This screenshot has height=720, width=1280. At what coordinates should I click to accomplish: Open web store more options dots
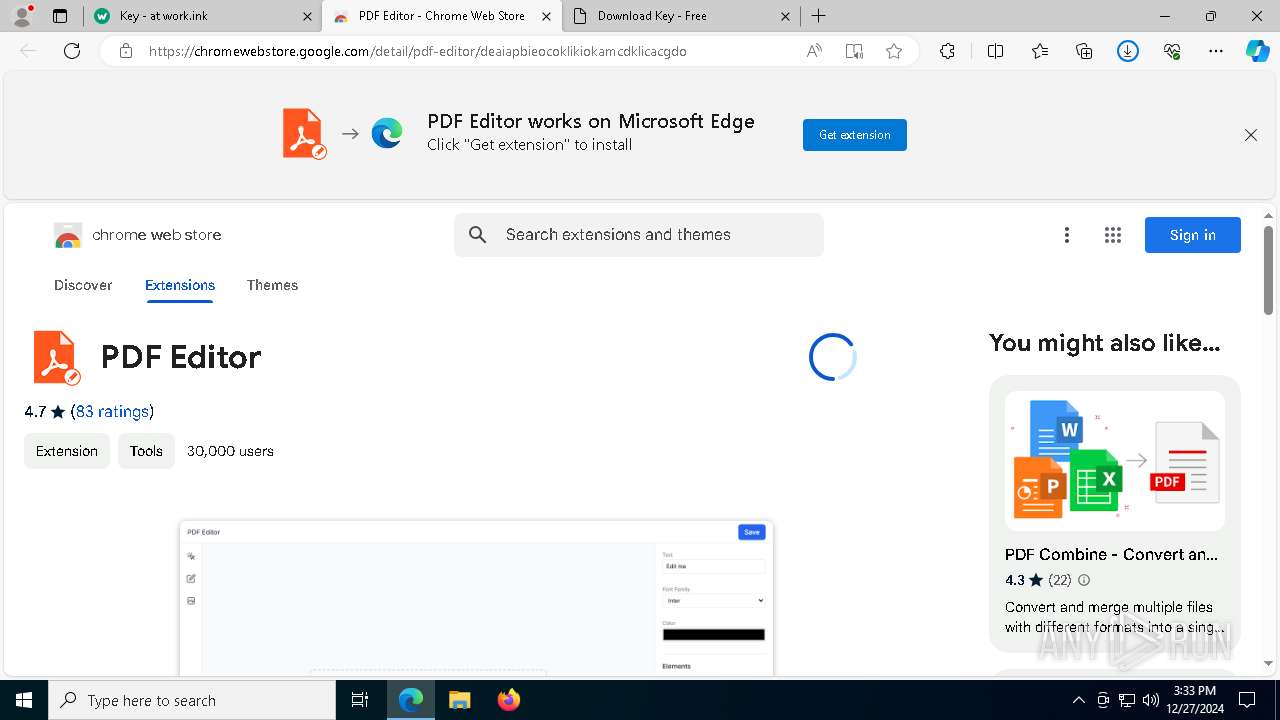click(1066, 235)
